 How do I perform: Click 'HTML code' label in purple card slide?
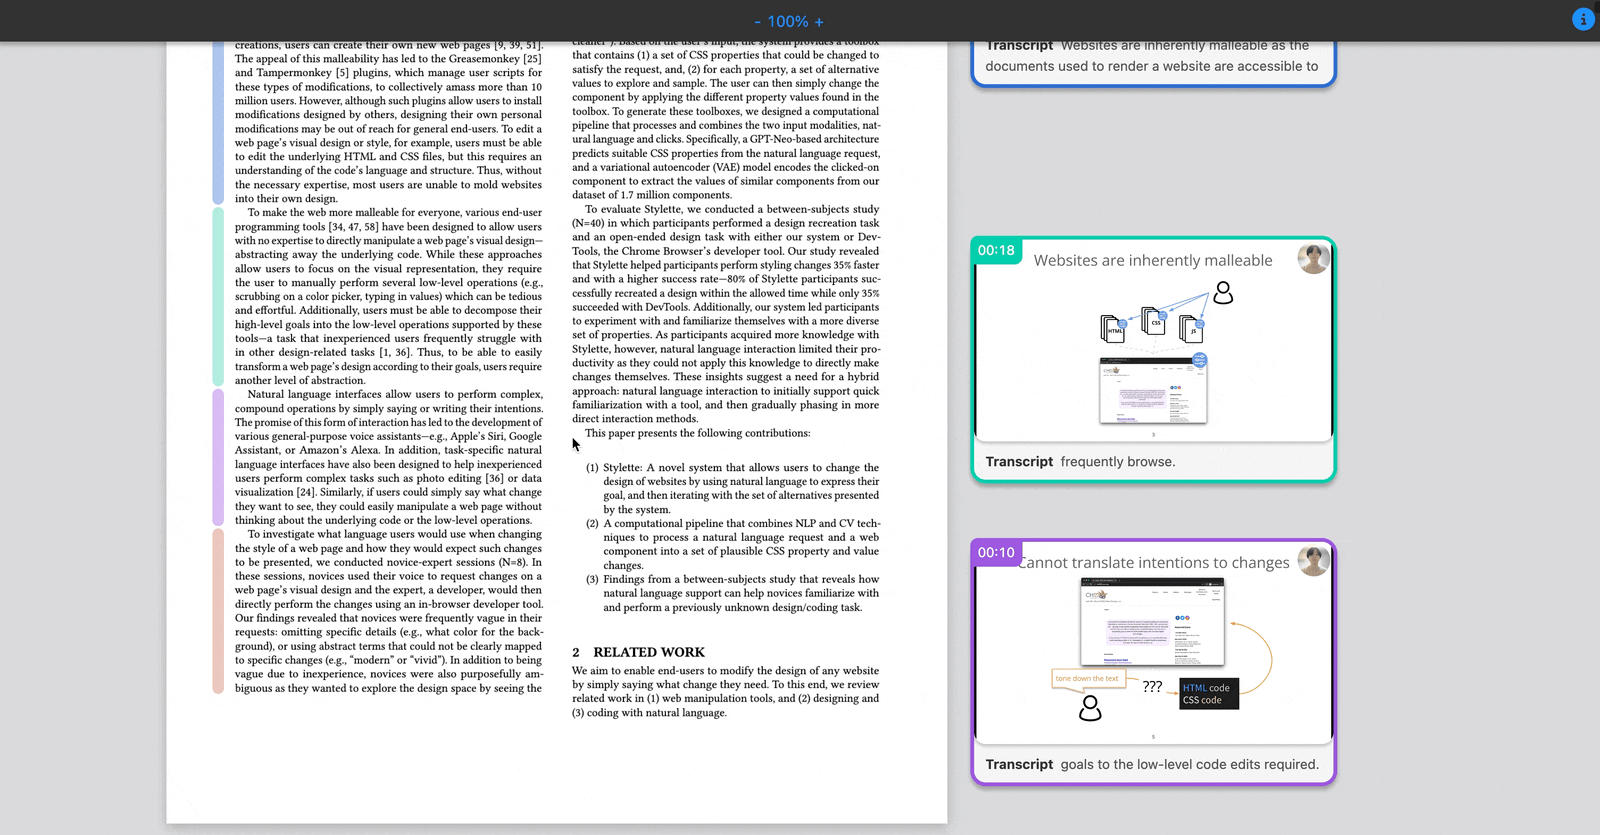coord(1206,688)
